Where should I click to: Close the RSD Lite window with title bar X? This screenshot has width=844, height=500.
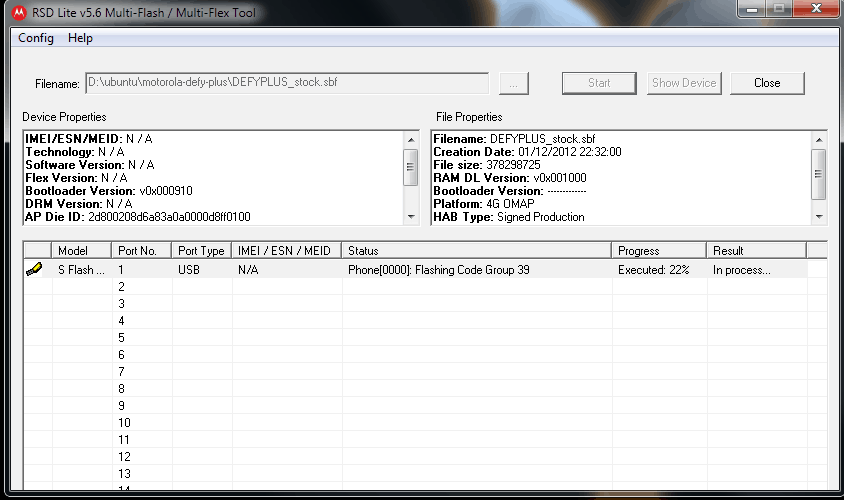pos(816,9)
